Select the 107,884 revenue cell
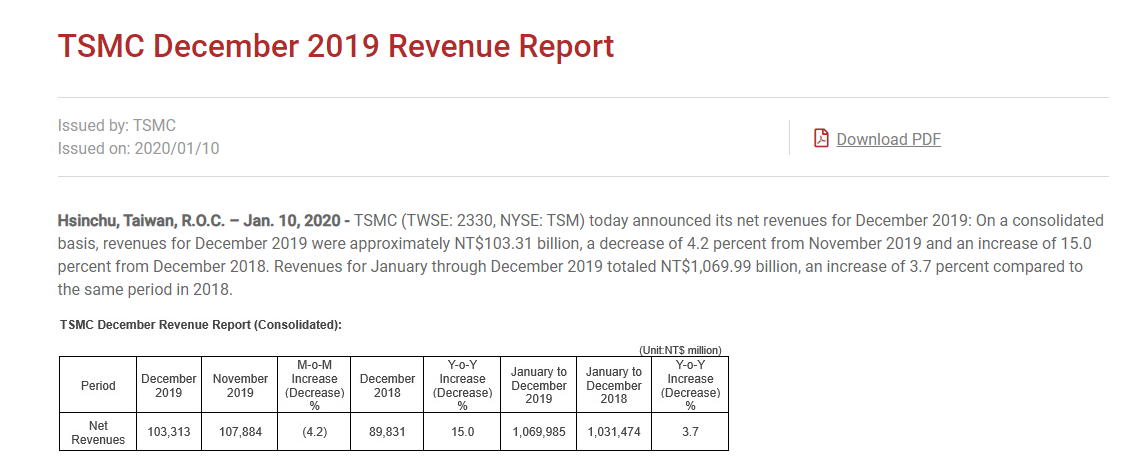Image resolution: width=1127 pixels, height=476 pixels. click(240, 432)
